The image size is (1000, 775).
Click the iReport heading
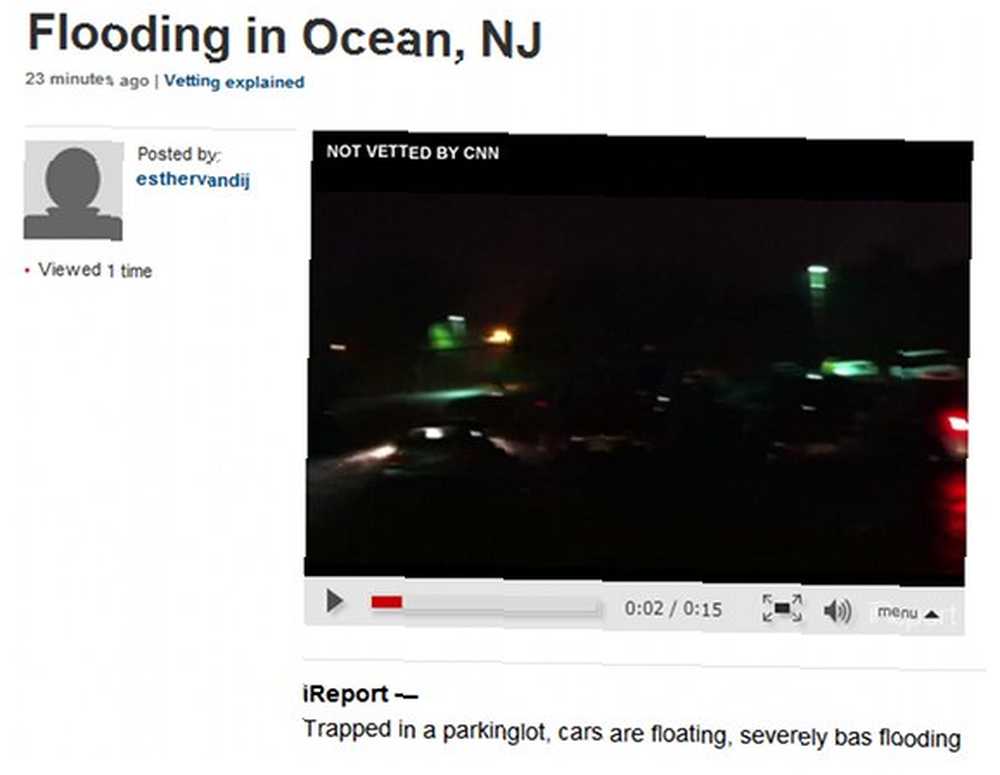360,694
